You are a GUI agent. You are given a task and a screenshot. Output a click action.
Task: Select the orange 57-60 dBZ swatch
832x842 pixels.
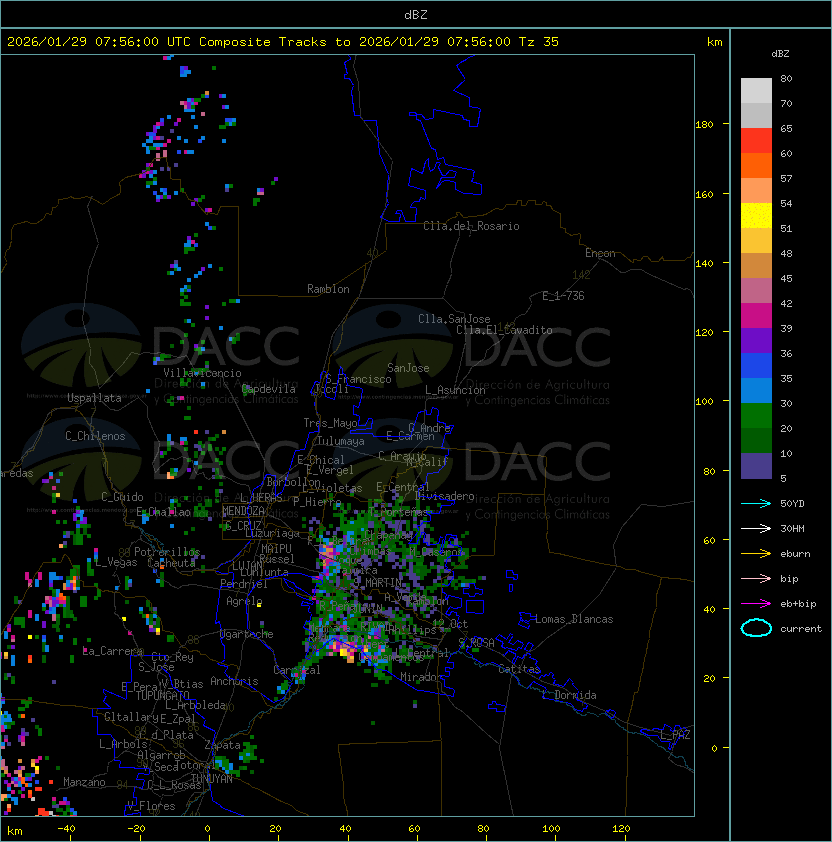pyautogui.click(x=756, y=165)
